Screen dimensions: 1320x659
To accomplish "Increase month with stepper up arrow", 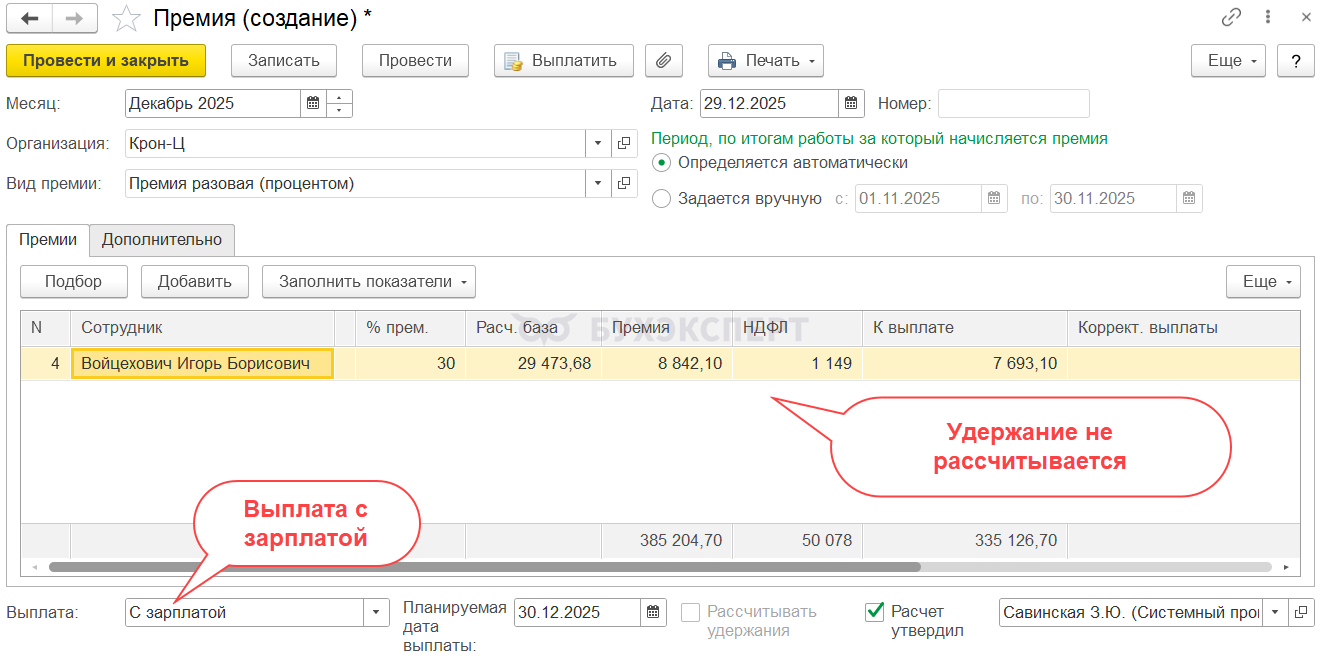I will point(340,97).
